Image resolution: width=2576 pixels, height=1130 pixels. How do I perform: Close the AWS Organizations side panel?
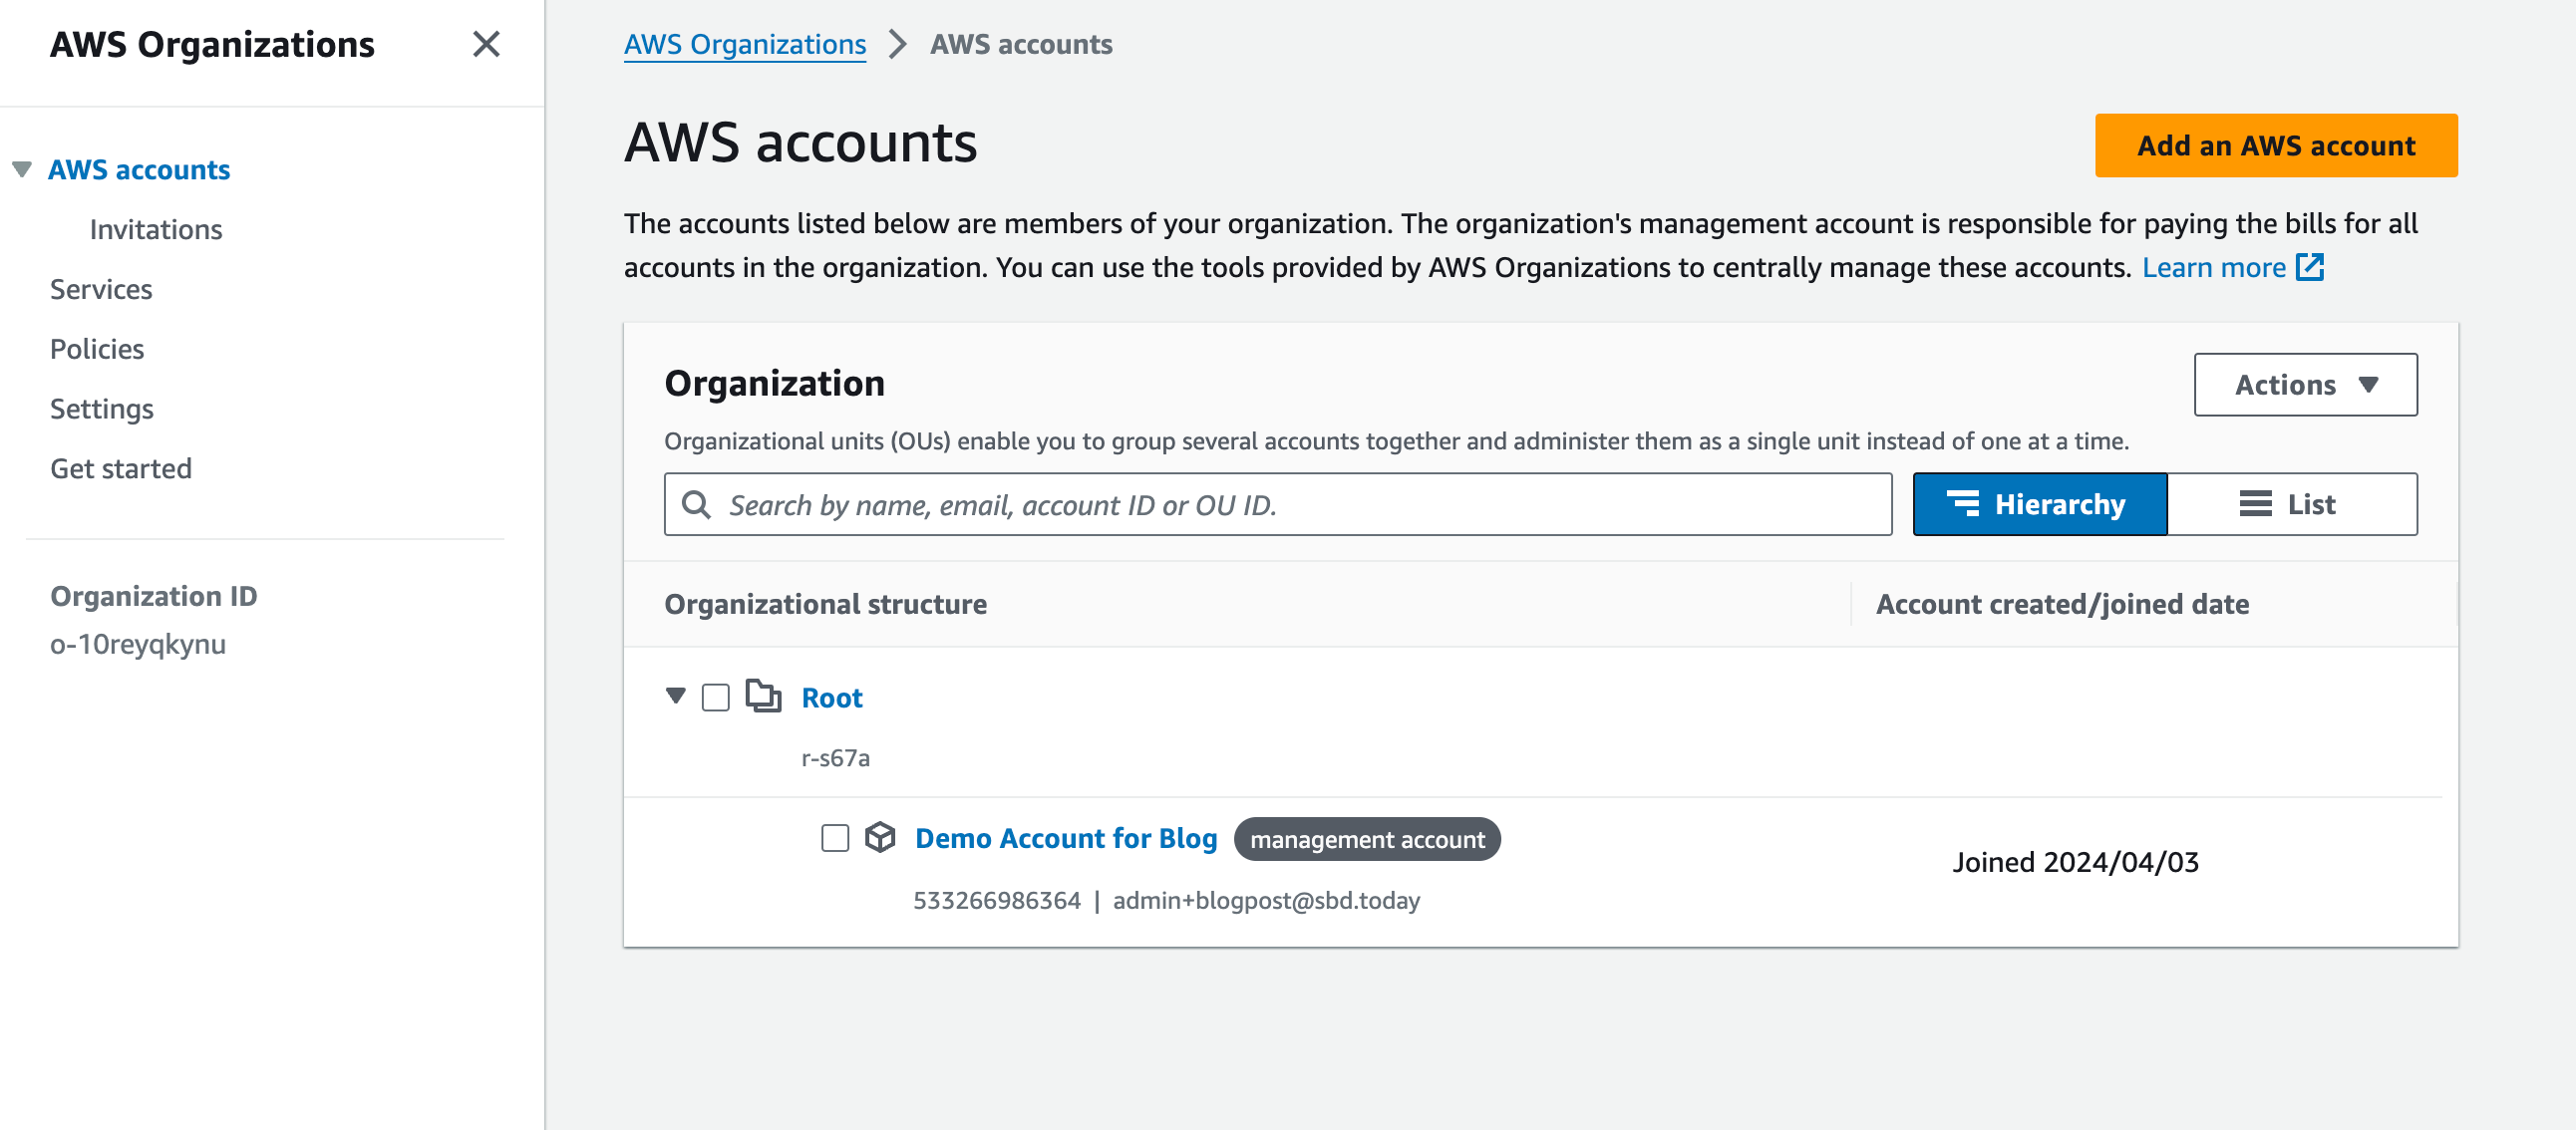click(x=486, y=44)
